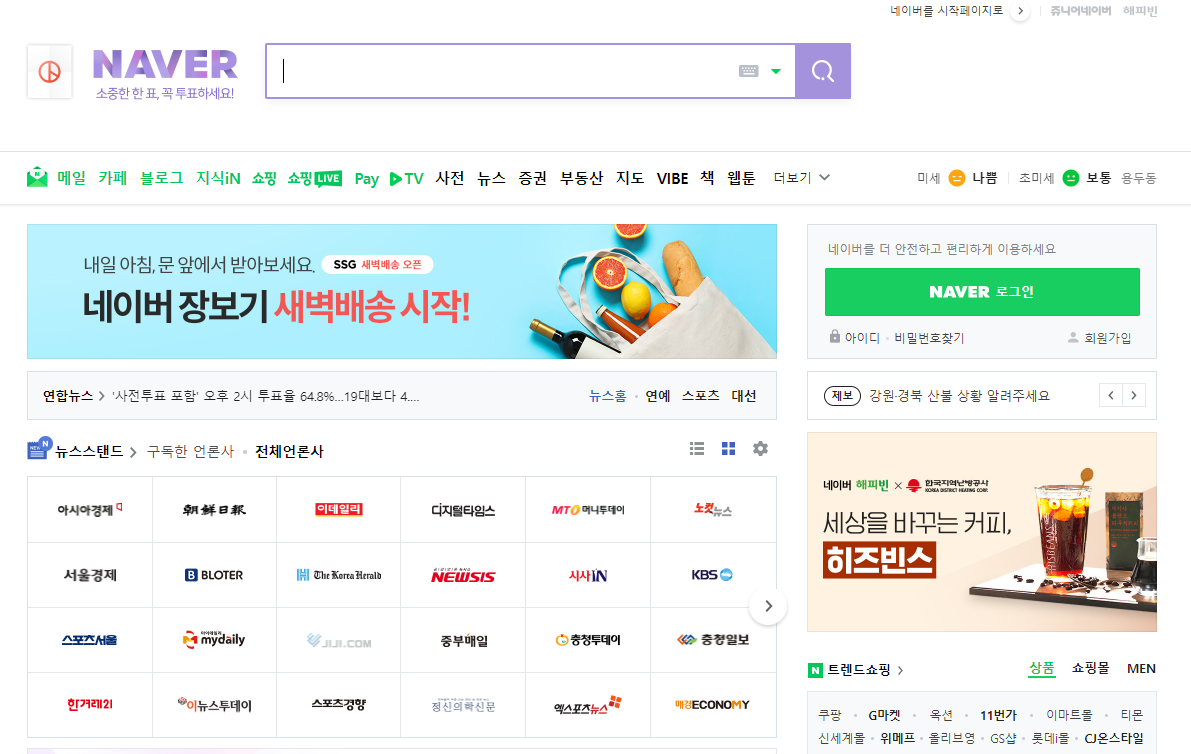The width and height of the screenshot is (1191, 754).
Task: Click the NAVER logo
Action: tap(165, 65)
